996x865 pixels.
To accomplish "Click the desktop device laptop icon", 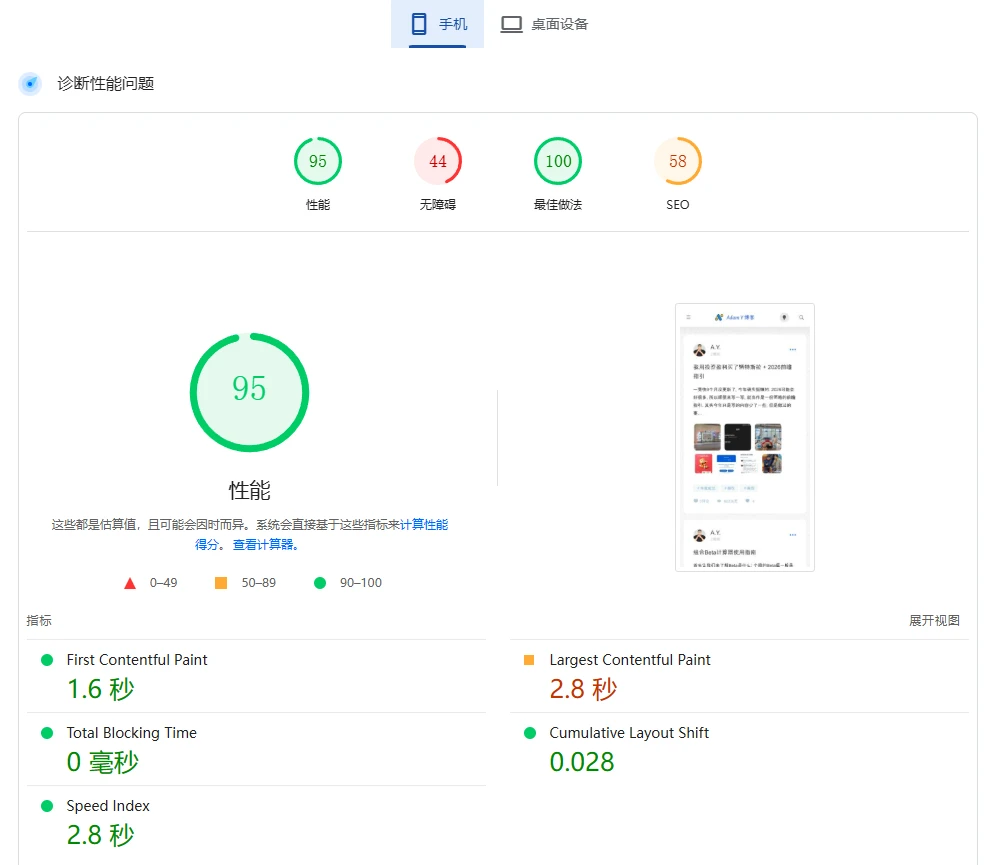I will coord(512,24).
